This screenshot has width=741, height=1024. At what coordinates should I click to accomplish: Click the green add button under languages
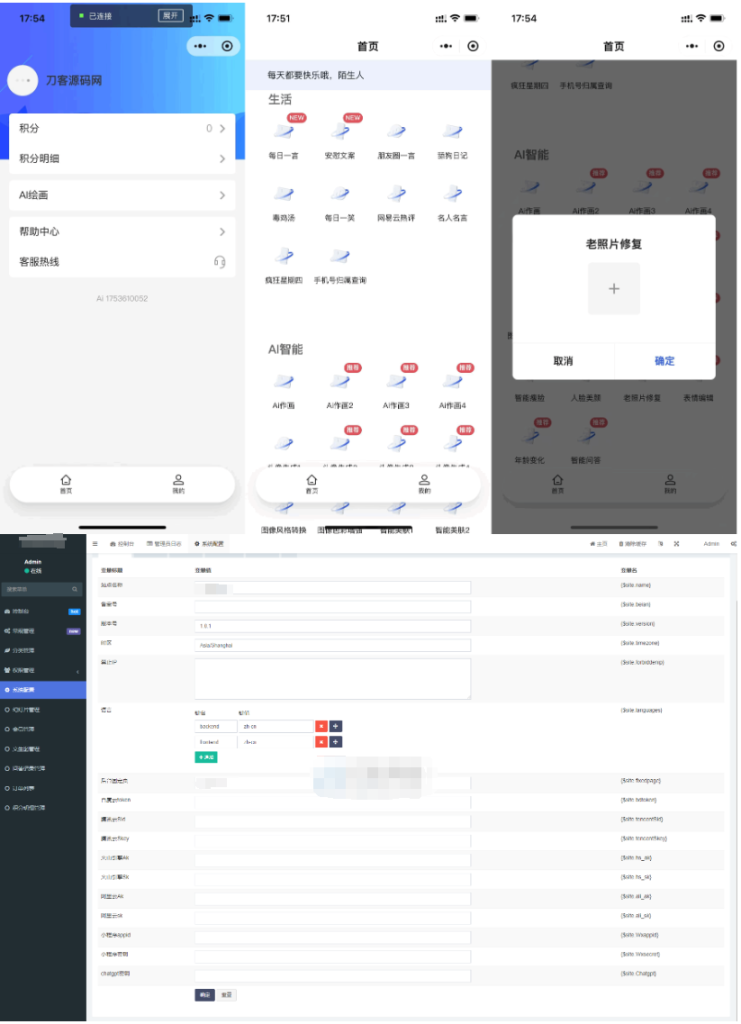coord(205,757)
